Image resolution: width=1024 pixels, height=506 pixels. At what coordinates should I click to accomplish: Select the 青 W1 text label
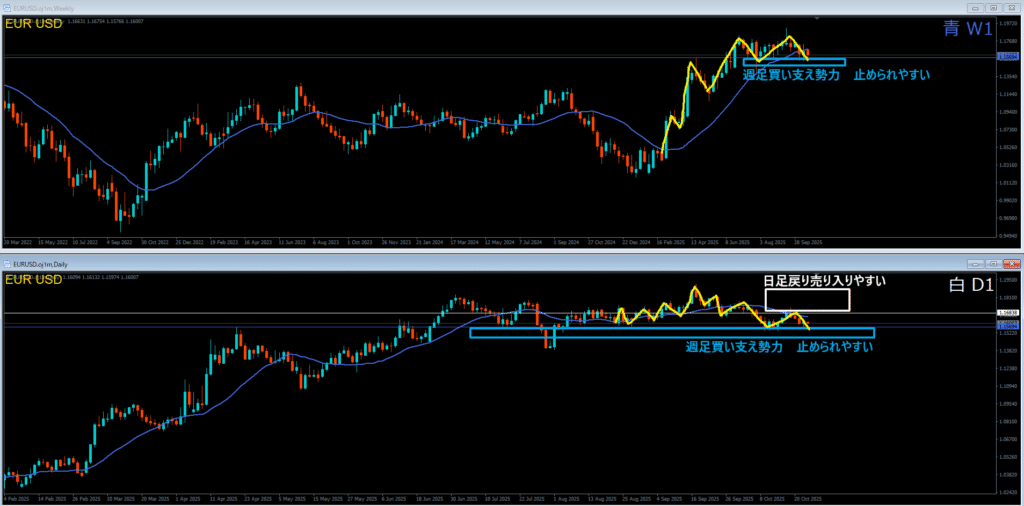(x=965, y=30)
